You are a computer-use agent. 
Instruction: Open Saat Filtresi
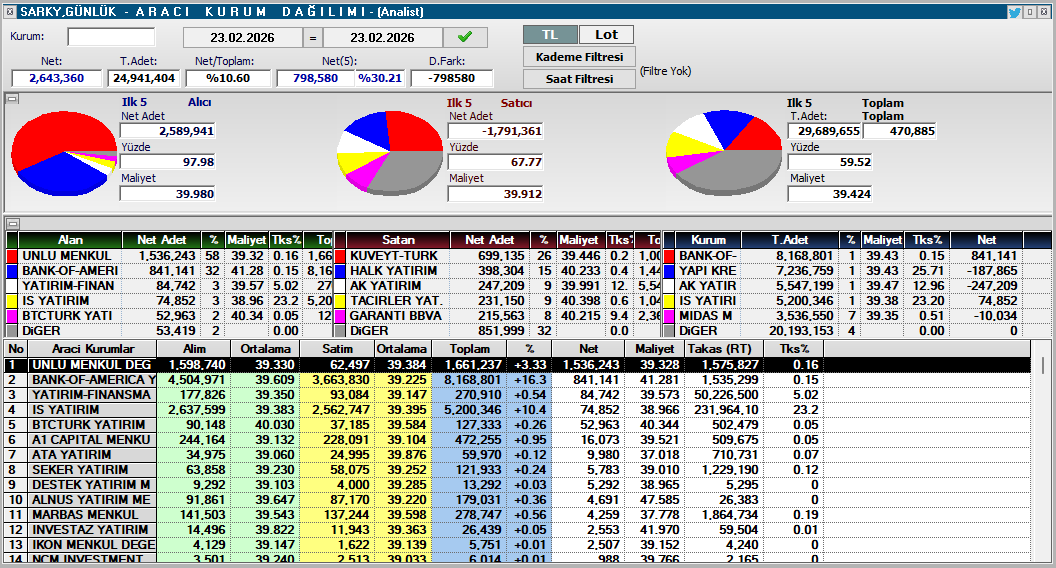(579, 79)
